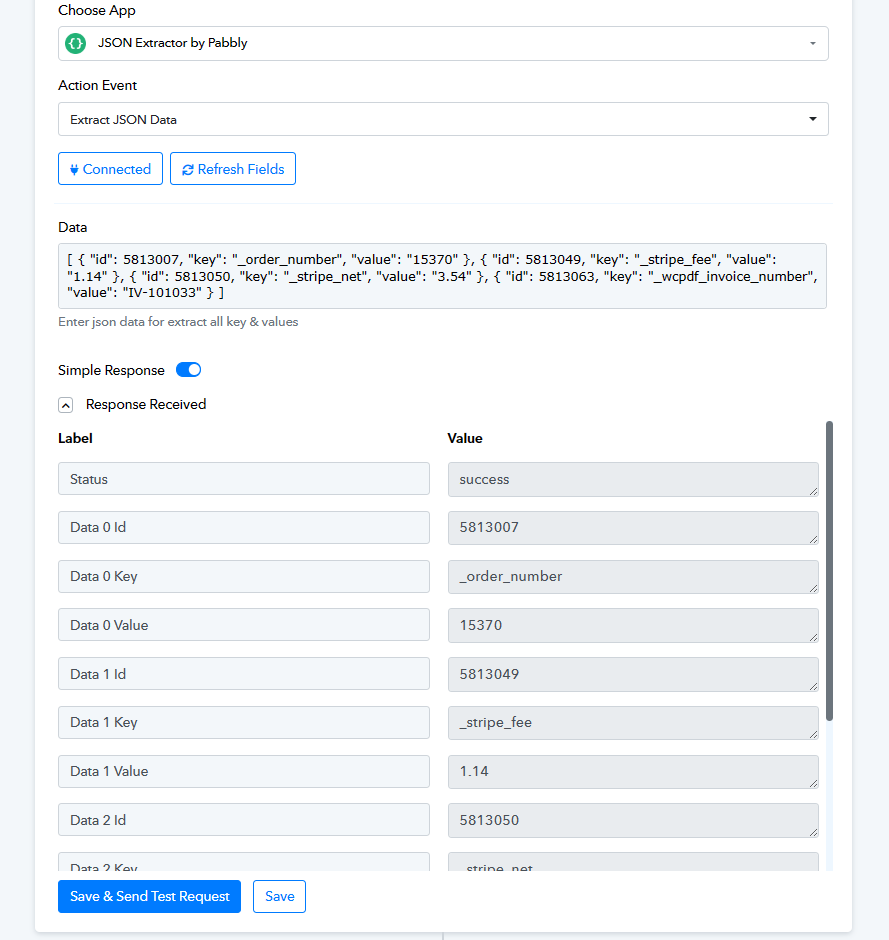Screen dimensions: 889x940
Task: Click the refresh arrows icon
Action: tap(188, 170)
